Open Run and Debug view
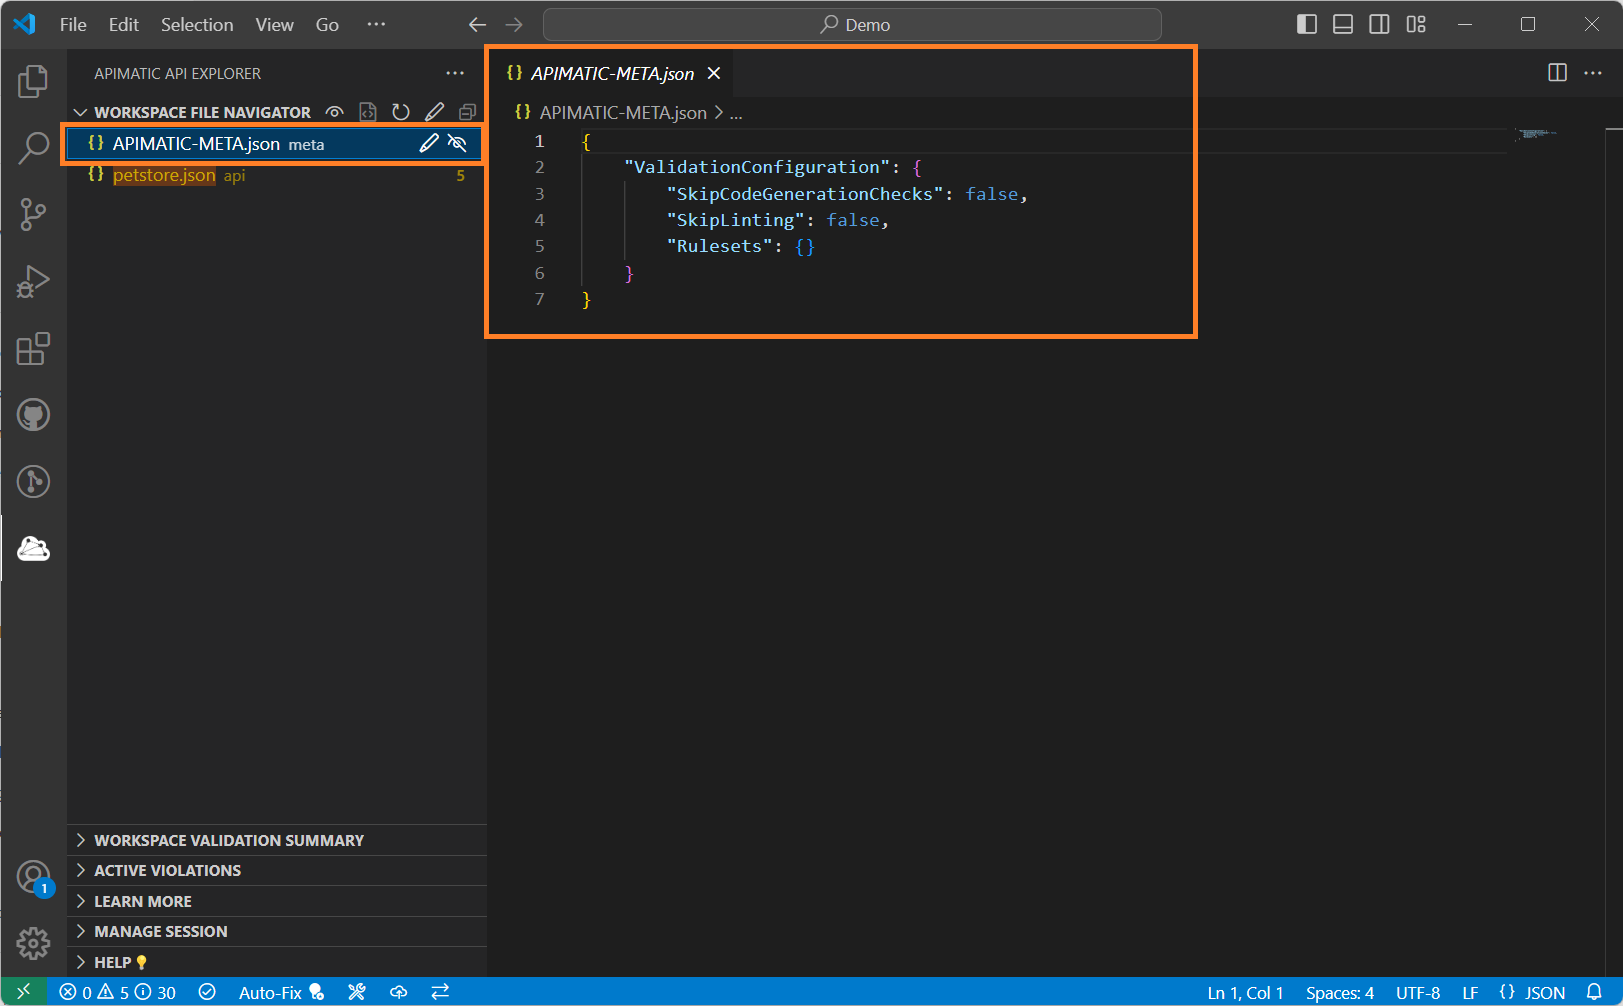This screenshot has width=1623, height=1006. 33,281
